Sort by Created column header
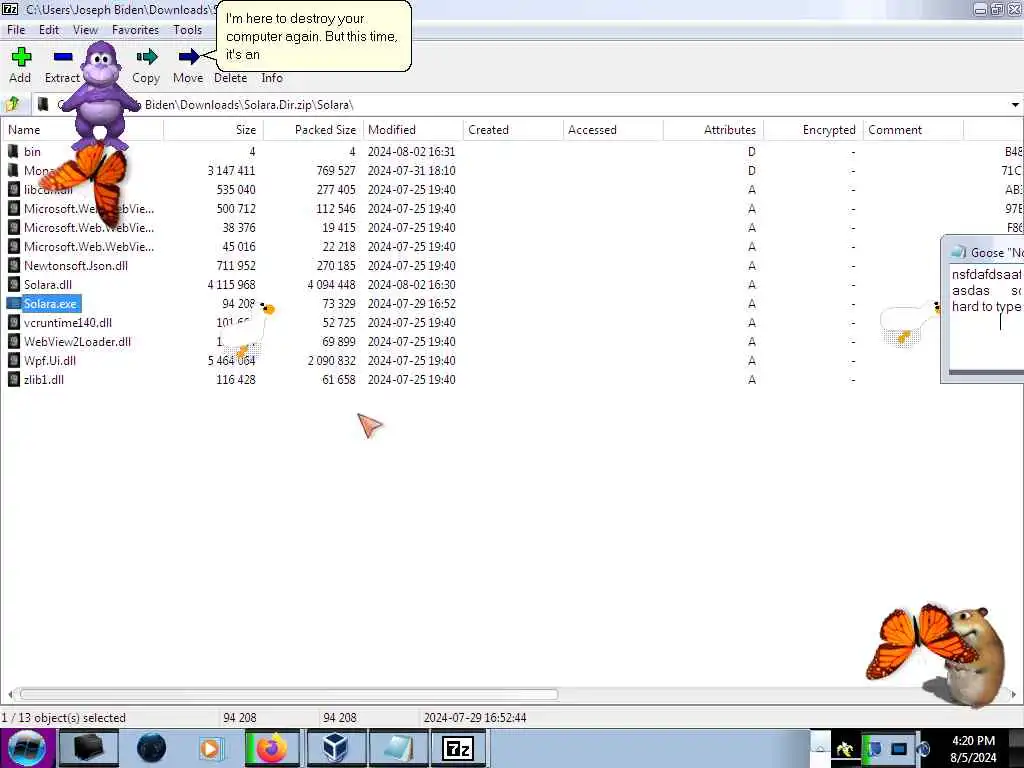 tap(513, 130)
